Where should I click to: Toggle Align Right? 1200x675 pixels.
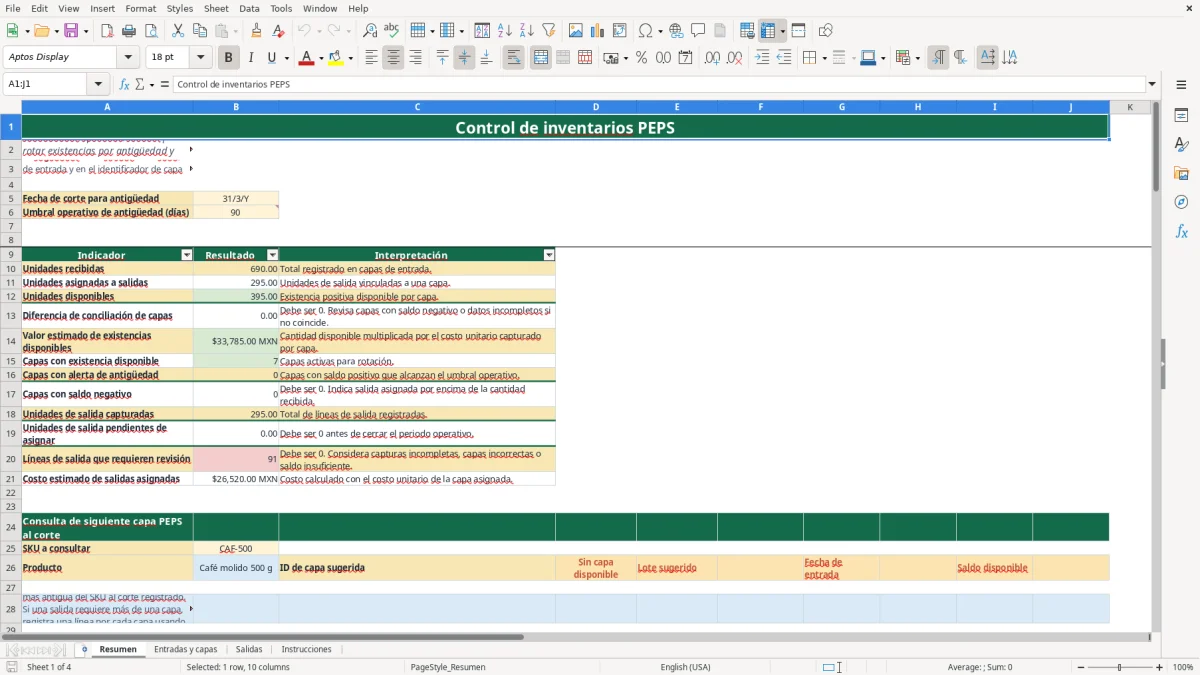pyautogui.click(x=415, y=58)
